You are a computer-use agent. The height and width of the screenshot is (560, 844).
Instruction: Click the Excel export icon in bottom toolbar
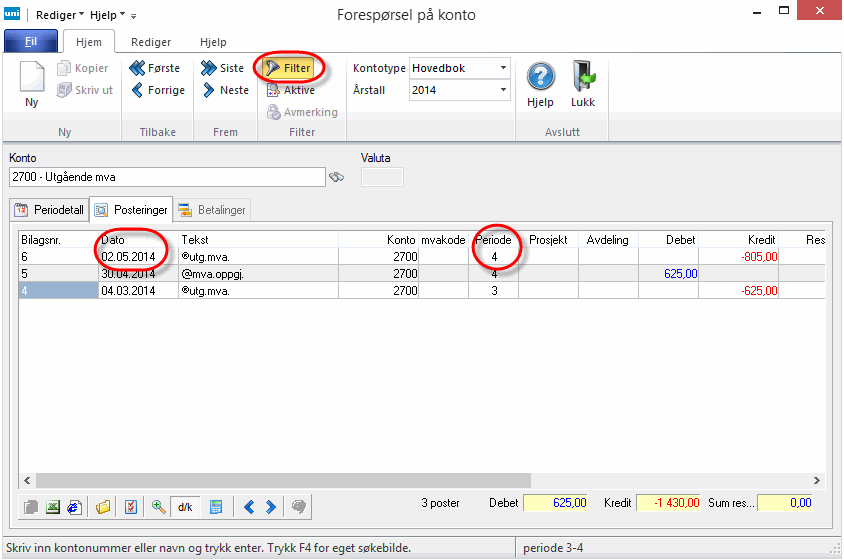tap(52, 507)
